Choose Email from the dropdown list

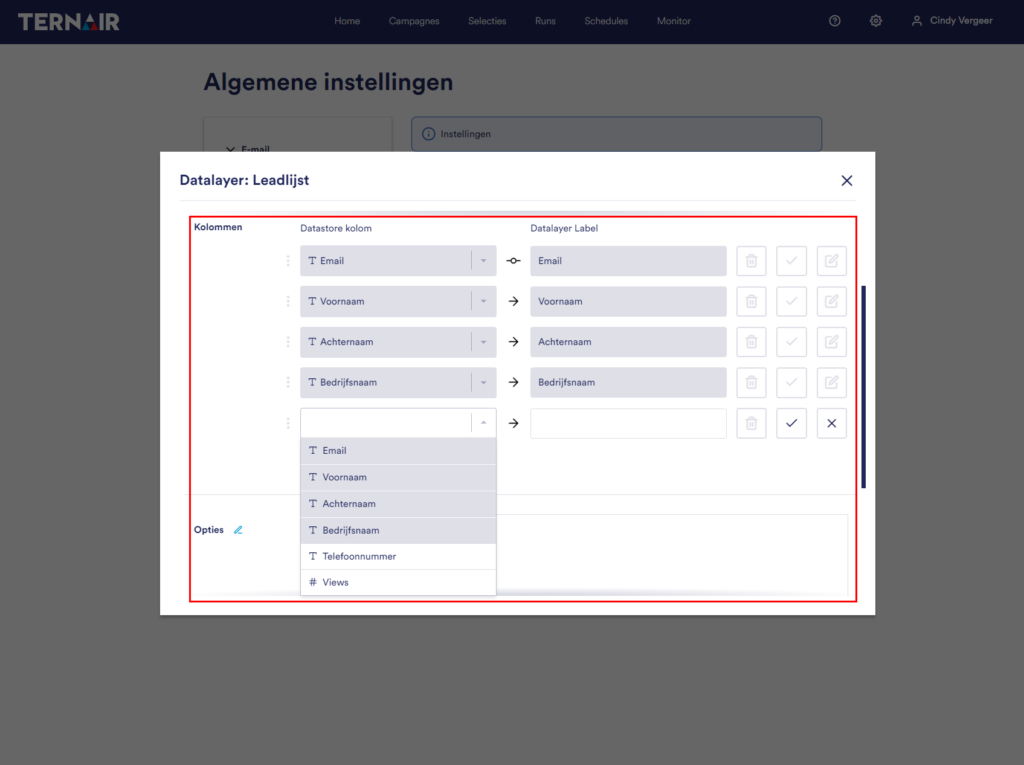tap(398, 451)
